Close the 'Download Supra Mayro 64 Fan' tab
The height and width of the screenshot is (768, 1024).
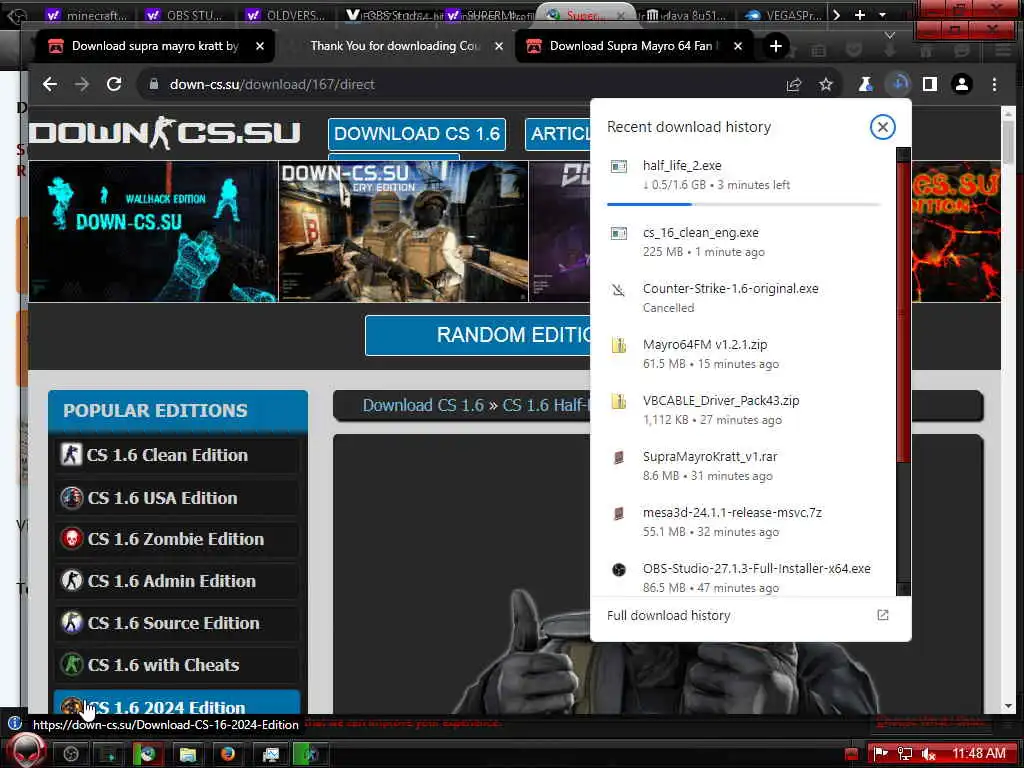point(737,46)
